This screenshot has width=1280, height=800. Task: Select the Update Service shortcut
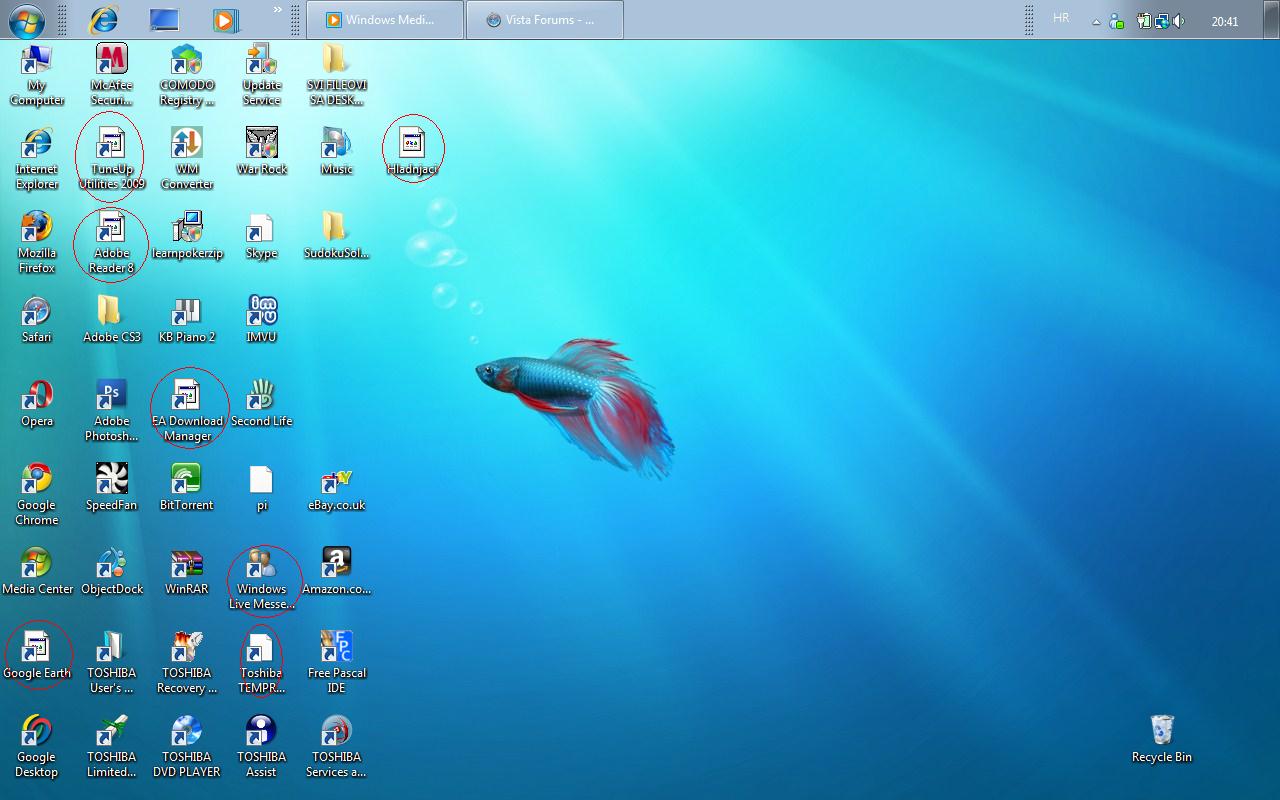pos(261,76)
